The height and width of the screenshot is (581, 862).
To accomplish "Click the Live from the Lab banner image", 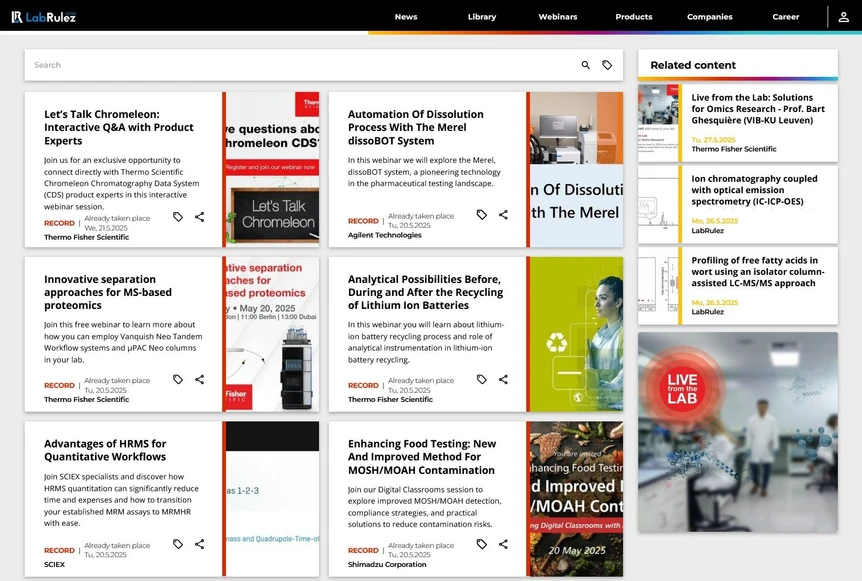I will click(x=737, y=432).
